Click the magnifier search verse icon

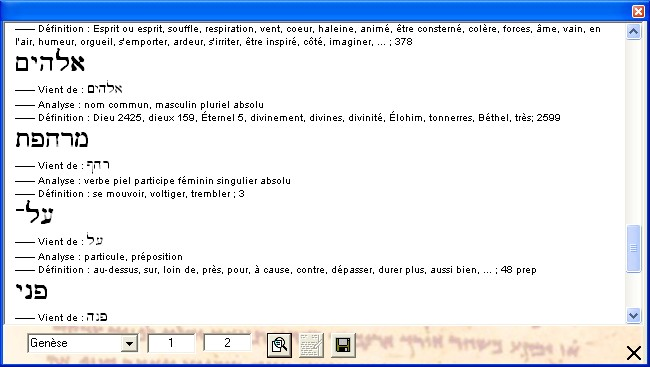click(279, 345)
